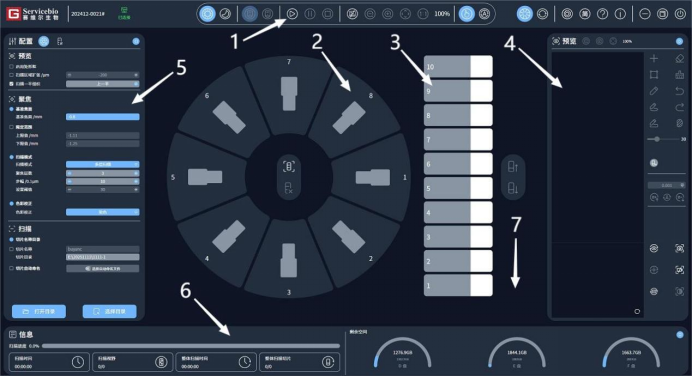The image size is (693, 377).
Task: Open the scan mode blue dropdown
Action: 103,164
